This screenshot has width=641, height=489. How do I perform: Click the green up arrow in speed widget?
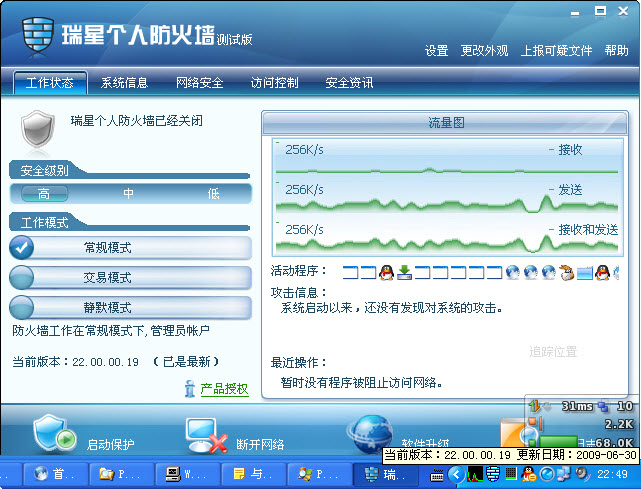pyautogui.click(x=534, y=406)
